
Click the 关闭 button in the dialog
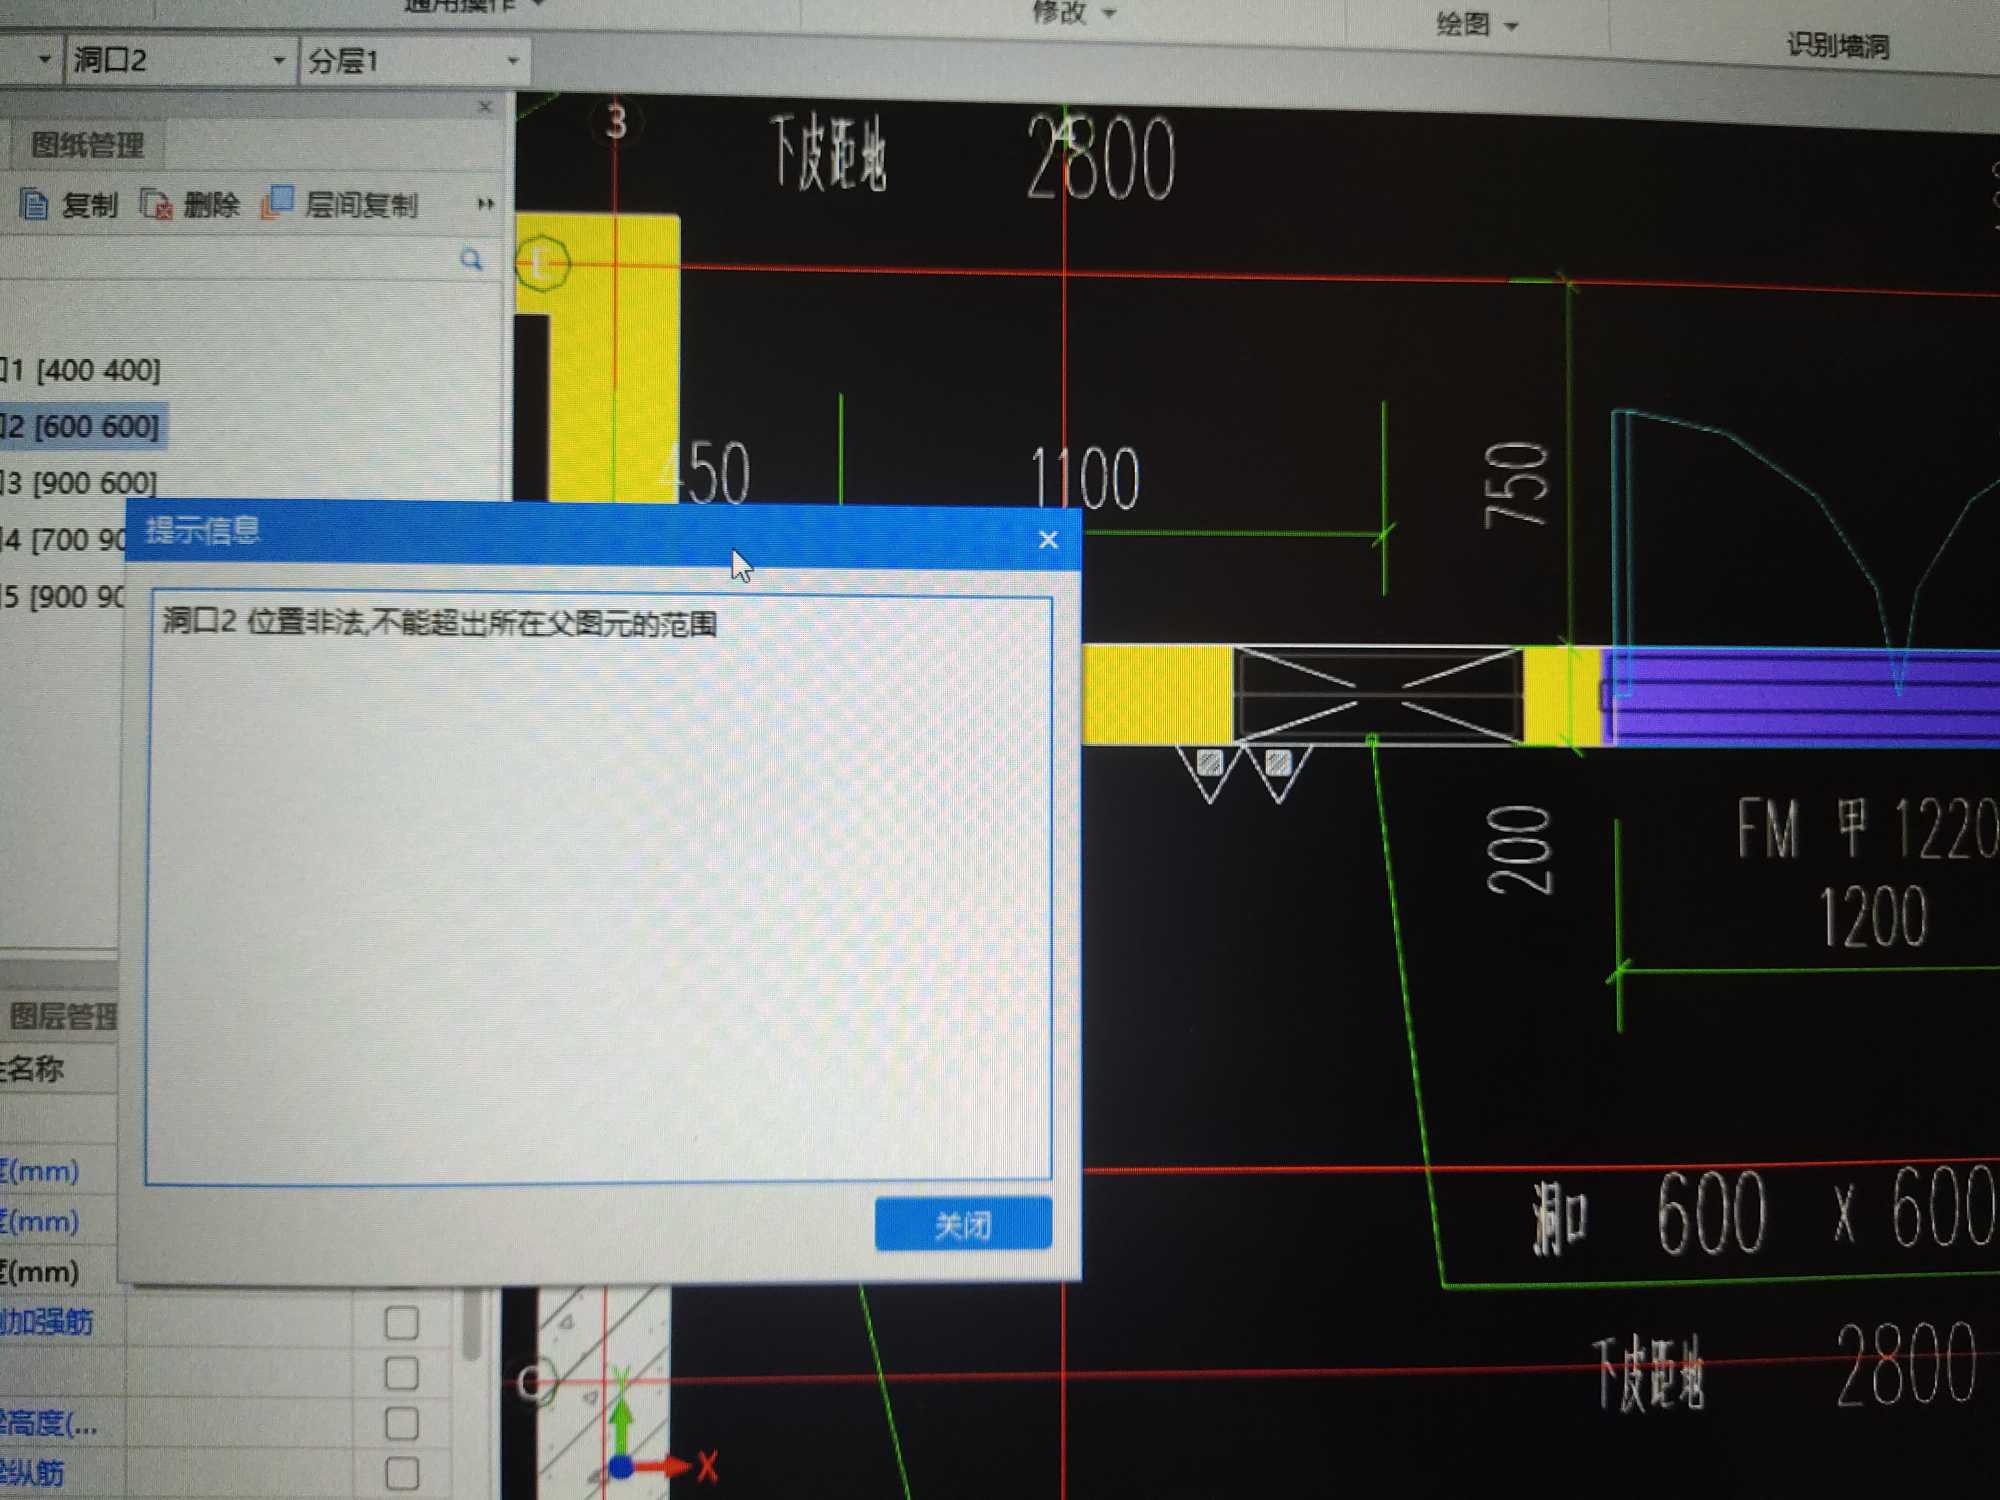(963, 1223)
